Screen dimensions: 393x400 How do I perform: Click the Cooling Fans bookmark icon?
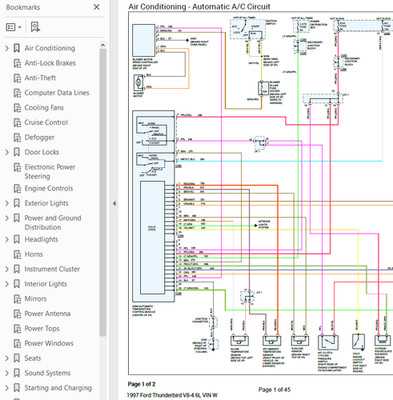[17, 108]
